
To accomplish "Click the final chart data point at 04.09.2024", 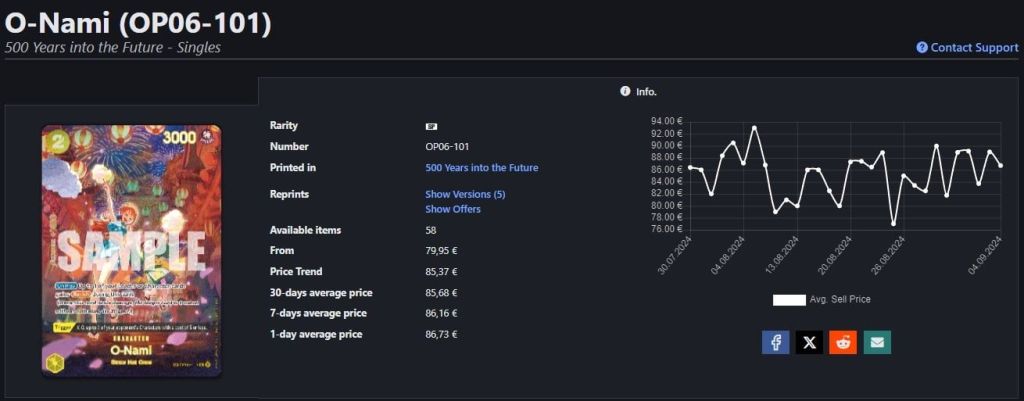I will [x=1000, y=165].
